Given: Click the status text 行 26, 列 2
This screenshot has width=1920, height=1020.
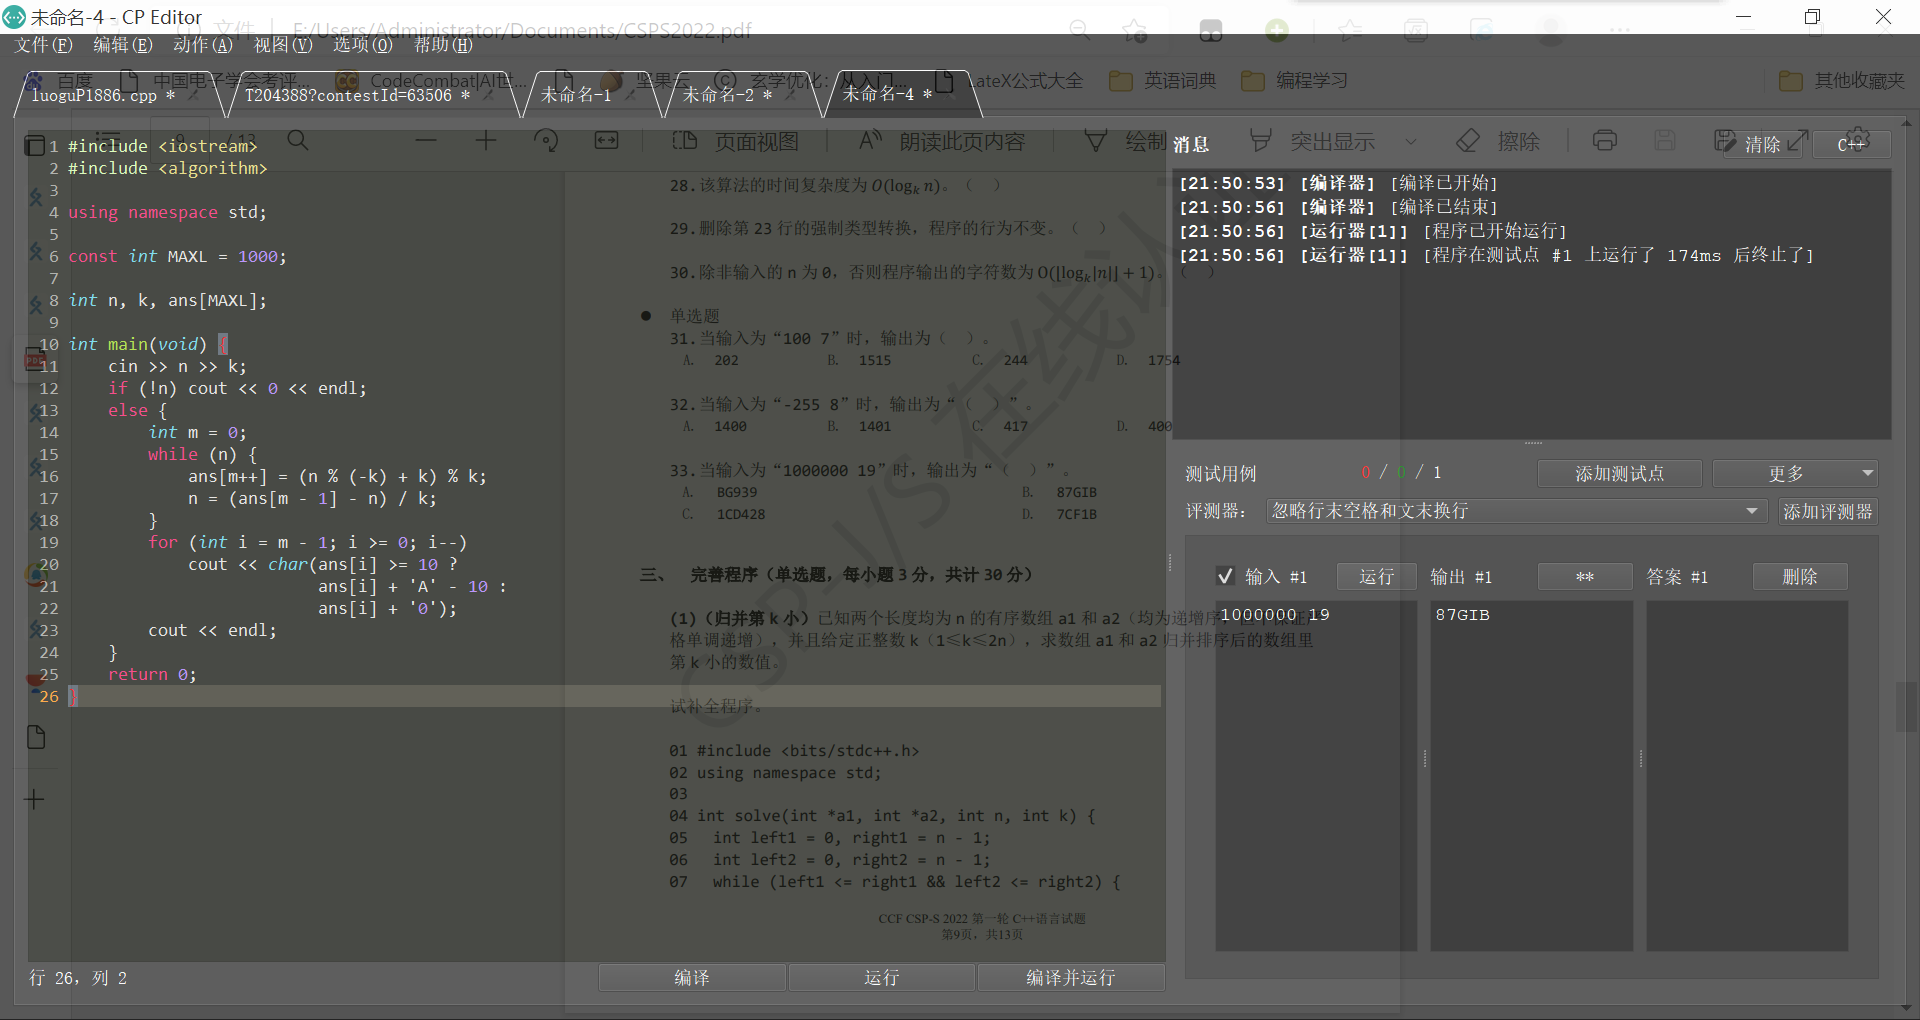Looking at the screenshot, I should point(78,978).
